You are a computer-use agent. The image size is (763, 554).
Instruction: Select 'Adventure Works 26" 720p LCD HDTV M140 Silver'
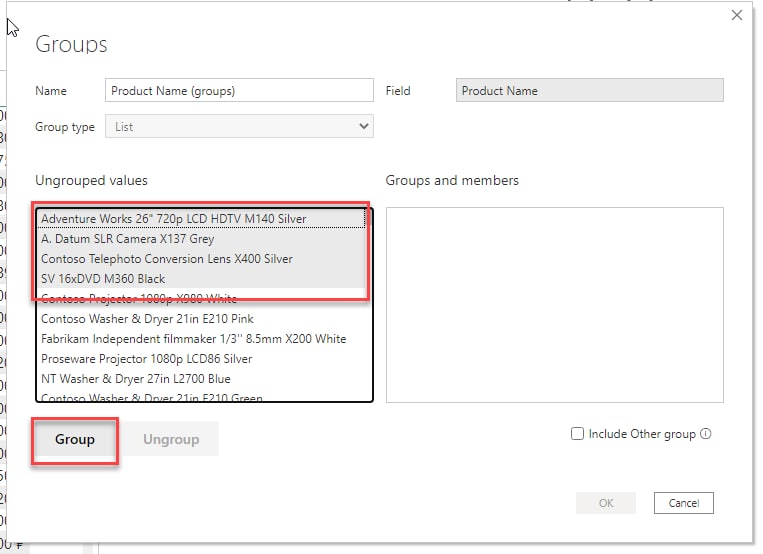pos(201,219)
